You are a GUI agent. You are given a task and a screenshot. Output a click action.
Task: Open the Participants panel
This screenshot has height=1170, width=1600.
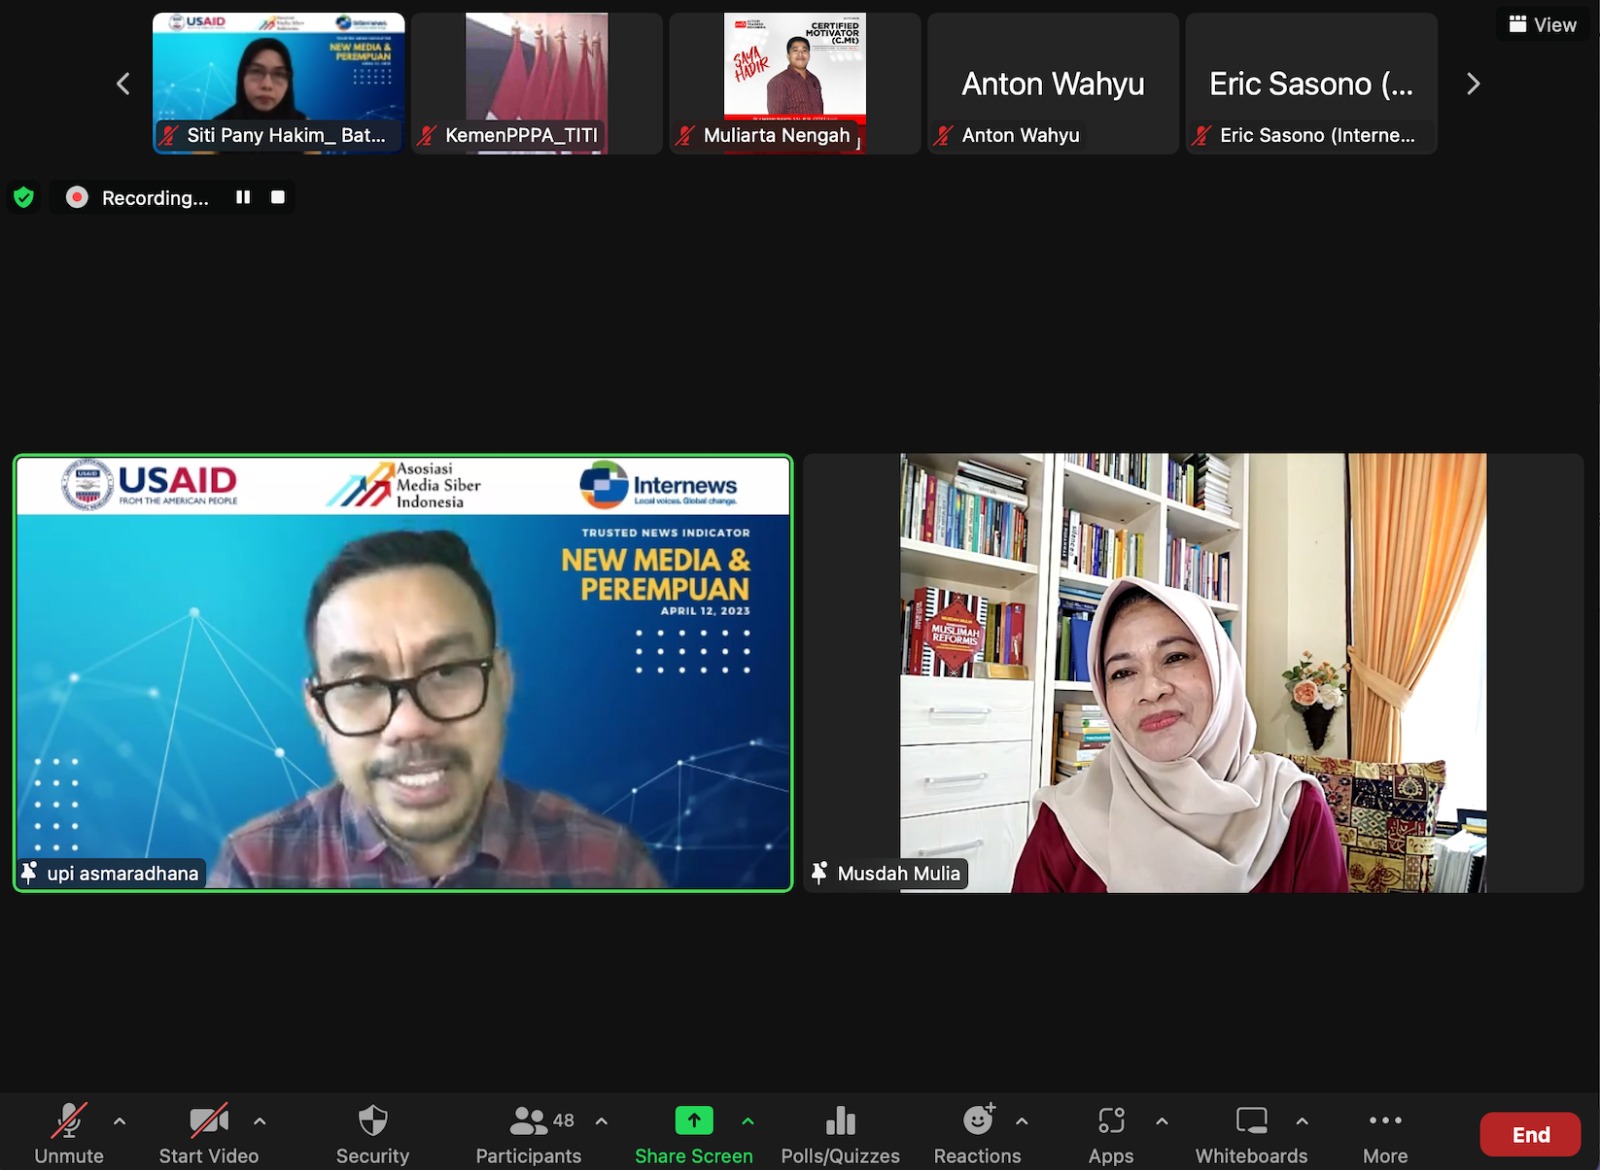(x=528, y=1135)
